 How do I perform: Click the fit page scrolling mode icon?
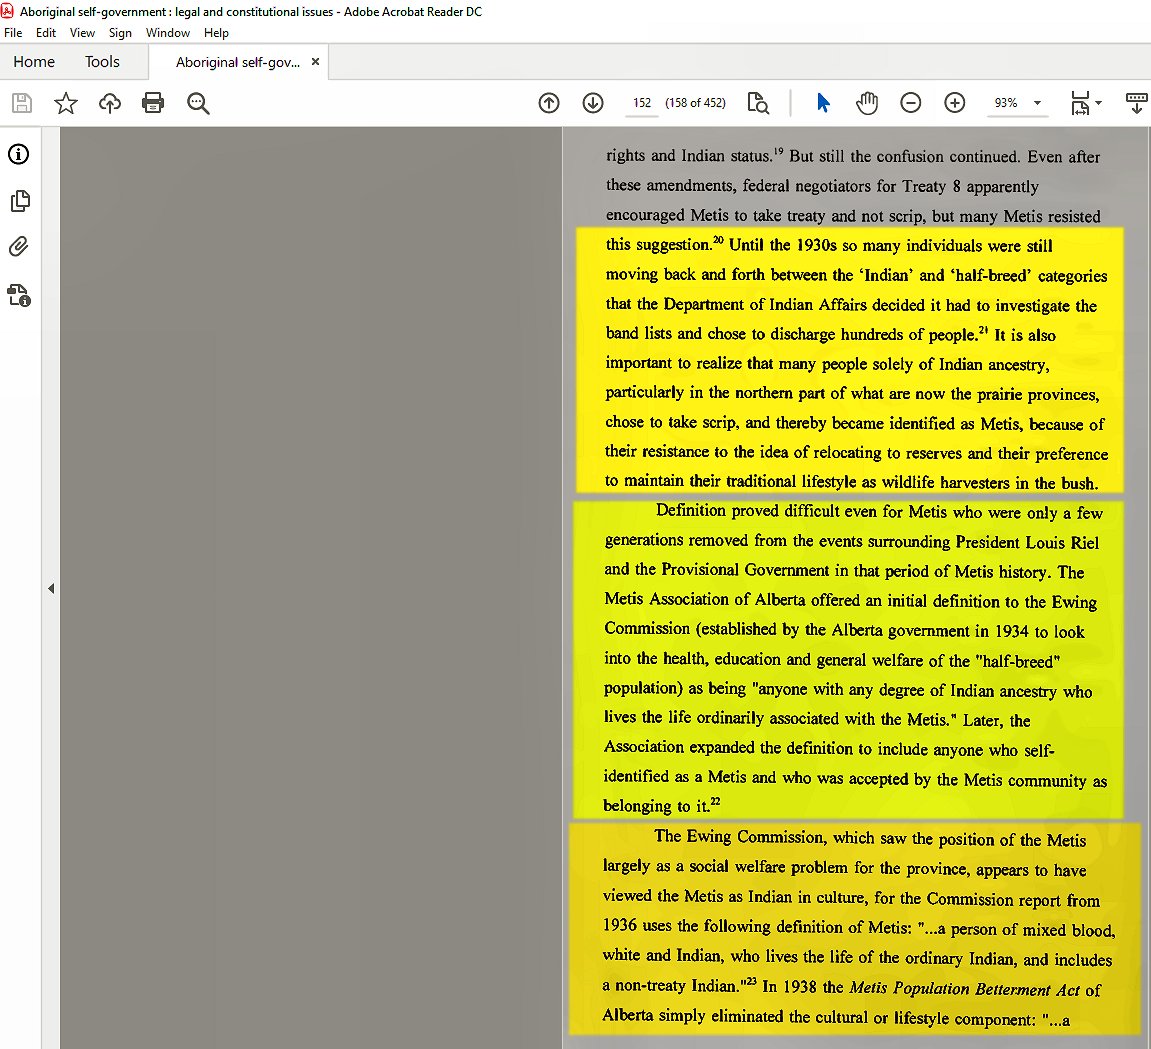pyautogui.click(x=1081, y=103)
